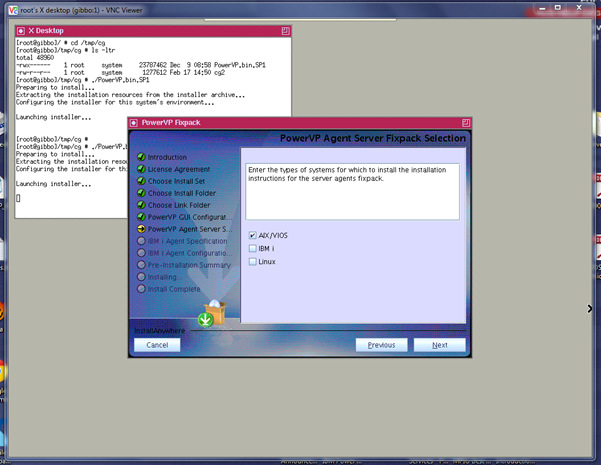Screen dimensions: 601x465
Task: Click the Pre-Installation Summary pending icon
Action: coord(141,265)
